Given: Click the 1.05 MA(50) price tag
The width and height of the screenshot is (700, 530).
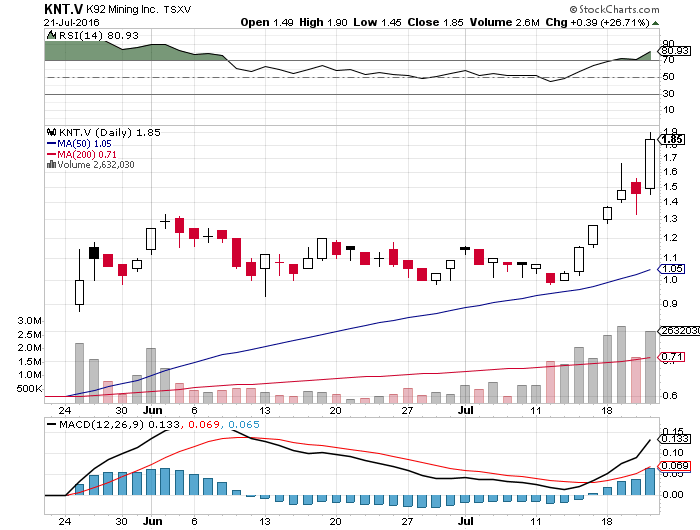Looking at the screenshot, I should point(671,269).
